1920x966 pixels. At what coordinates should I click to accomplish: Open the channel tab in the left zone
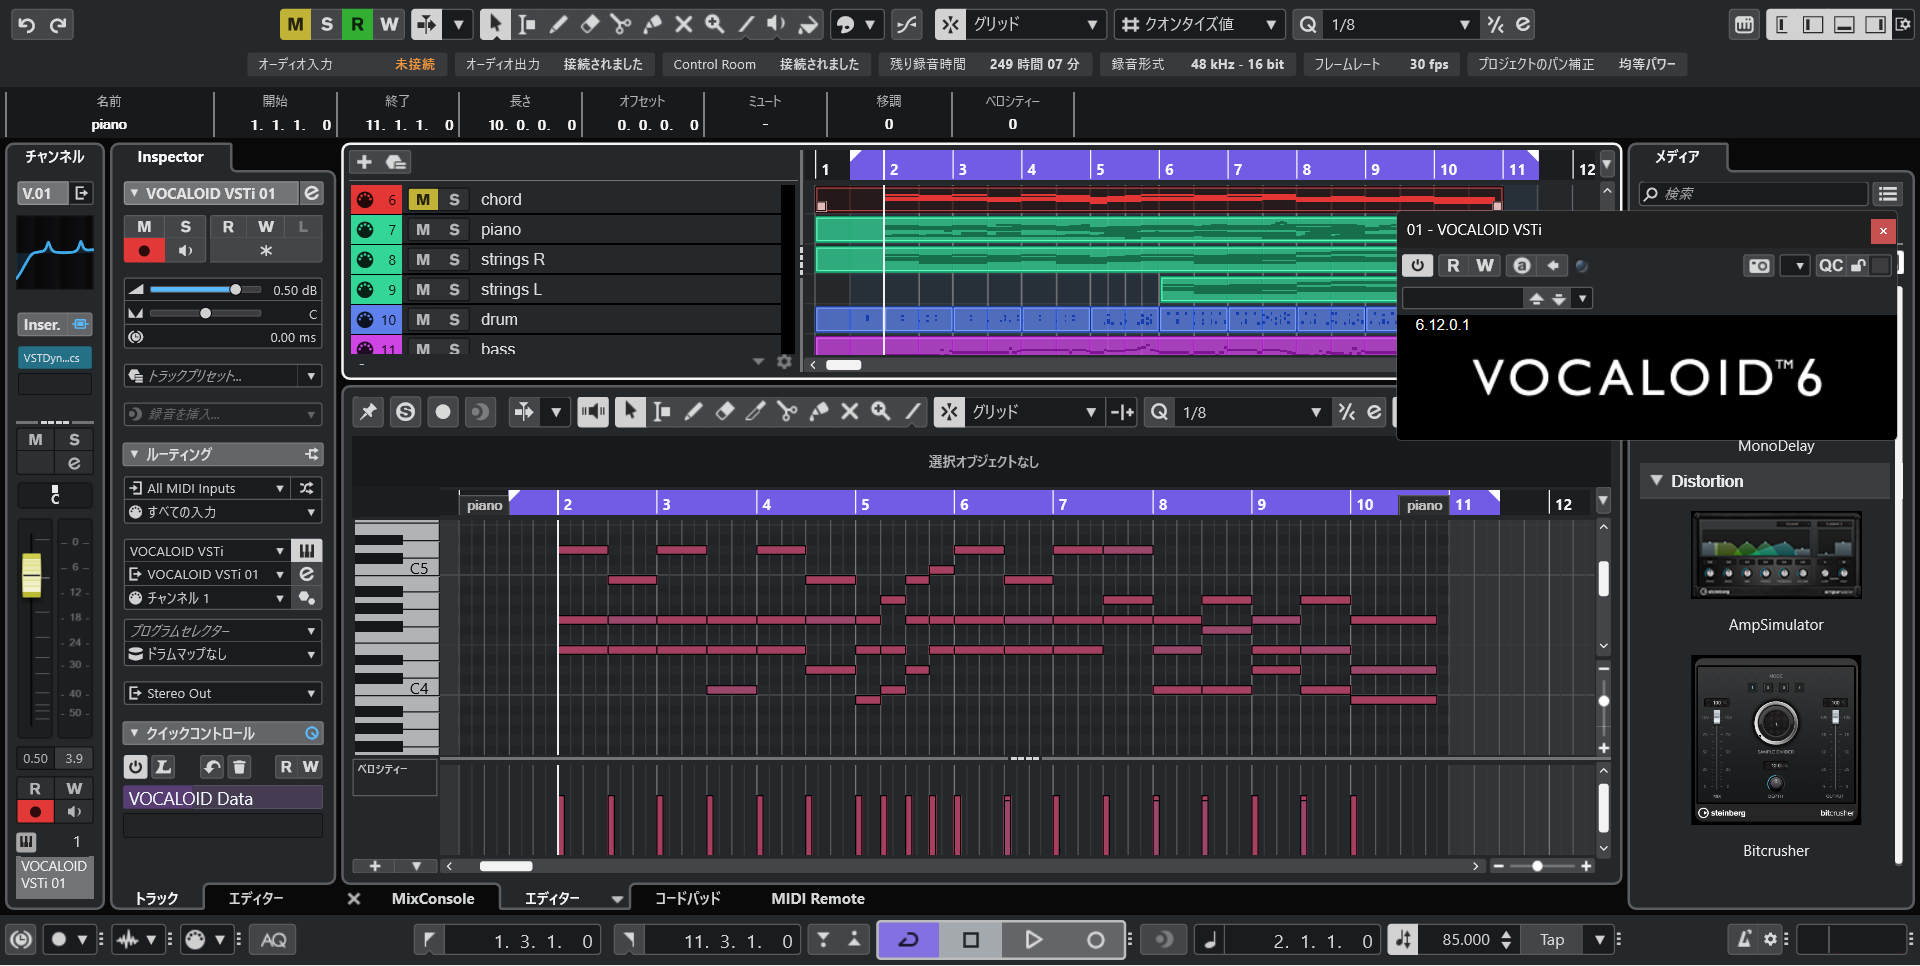click(x=54, y=157)
